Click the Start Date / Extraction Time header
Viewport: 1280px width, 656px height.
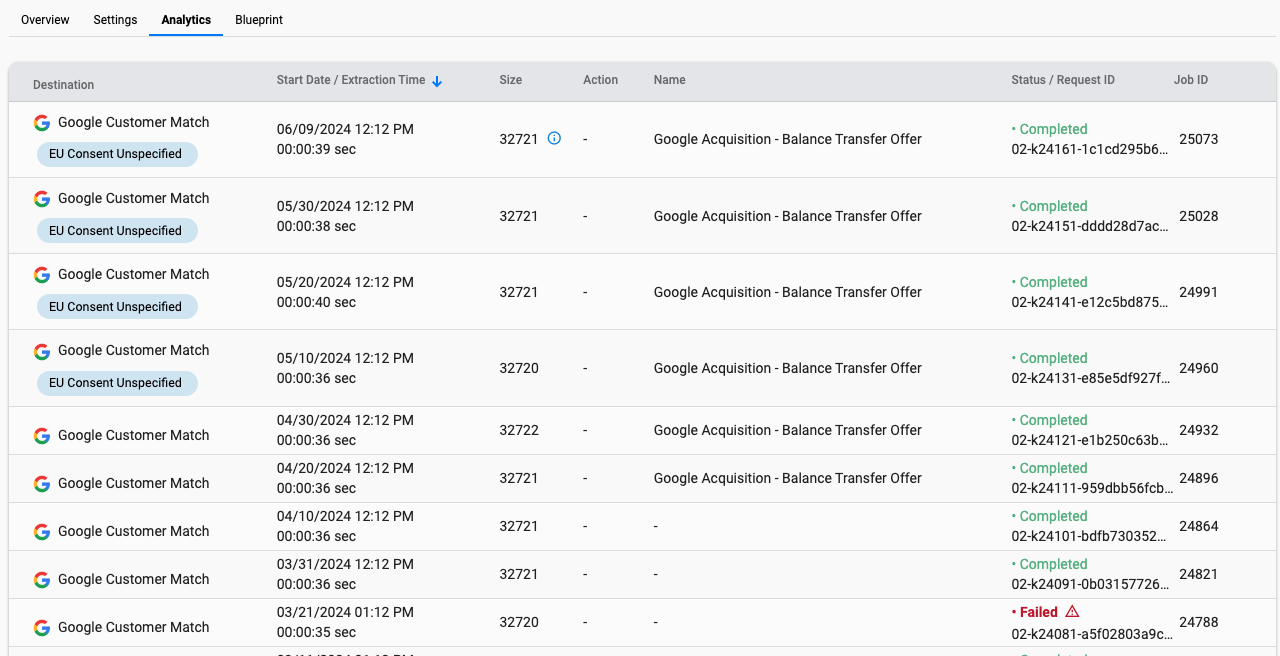tap(351, 80)
